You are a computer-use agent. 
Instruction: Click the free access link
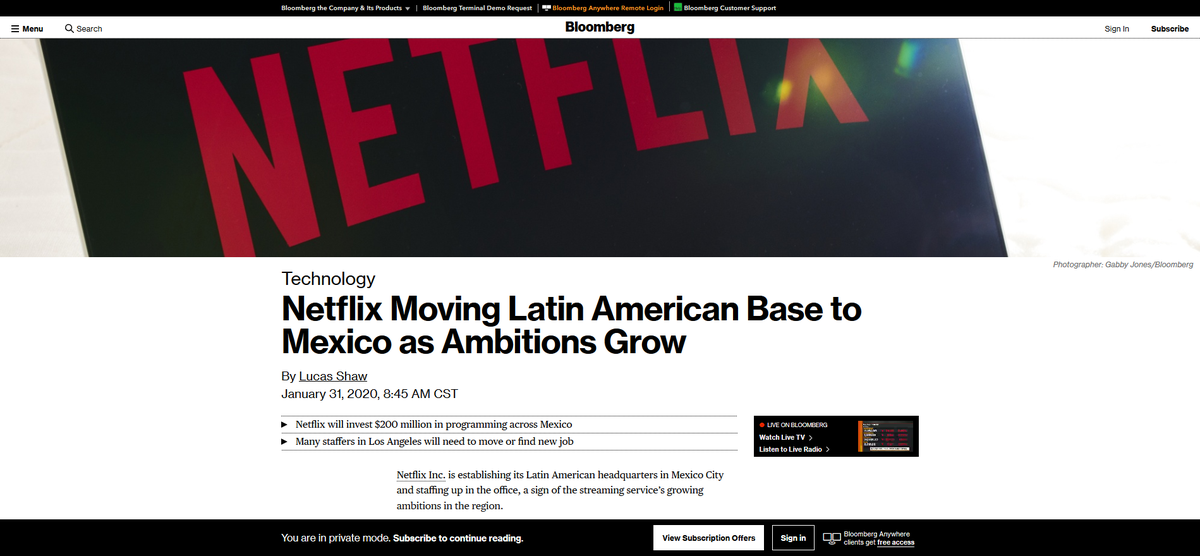895,543
